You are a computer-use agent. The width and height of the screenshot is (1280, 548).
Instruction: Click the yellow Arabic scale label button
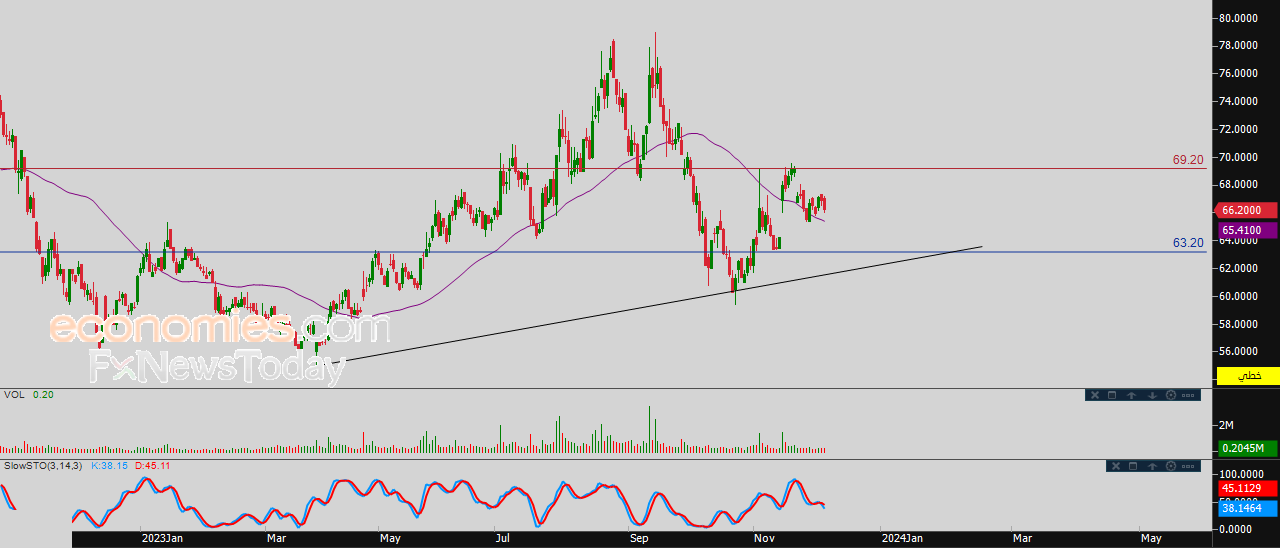1248,375
